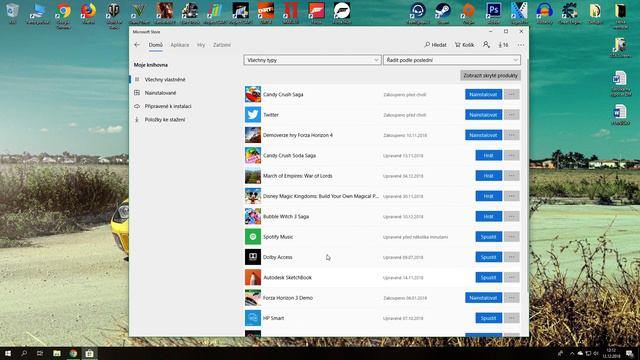
Task: Switch to the Aplikace tab
Action: [180, 45]
